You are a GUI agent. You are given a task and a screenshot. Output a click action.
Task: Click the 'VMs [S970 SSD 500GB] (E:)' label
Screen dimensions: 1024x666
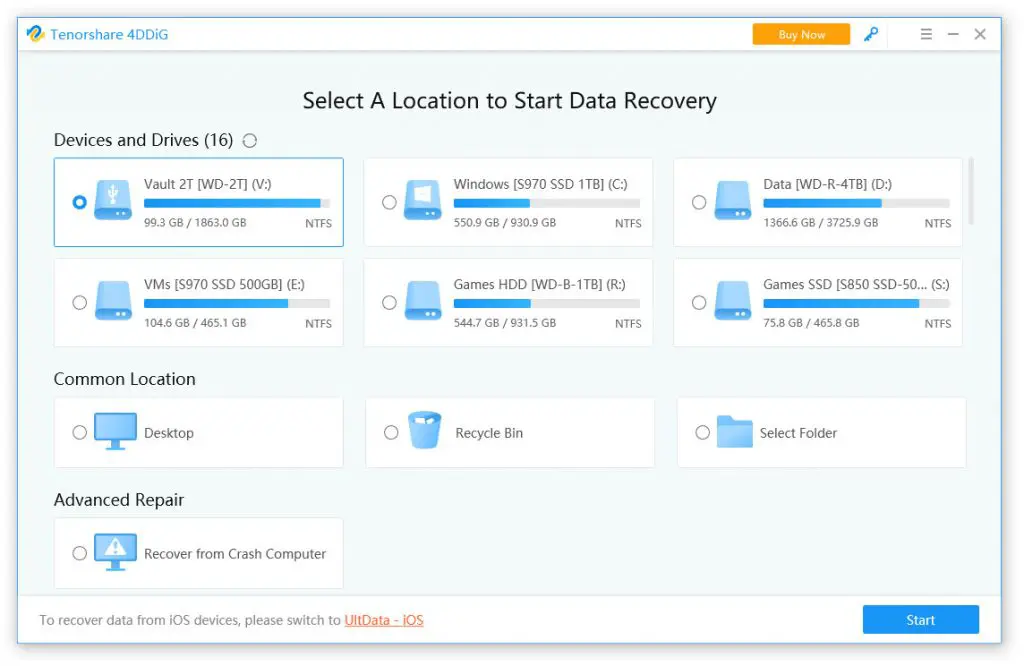(x=224, y=285)
